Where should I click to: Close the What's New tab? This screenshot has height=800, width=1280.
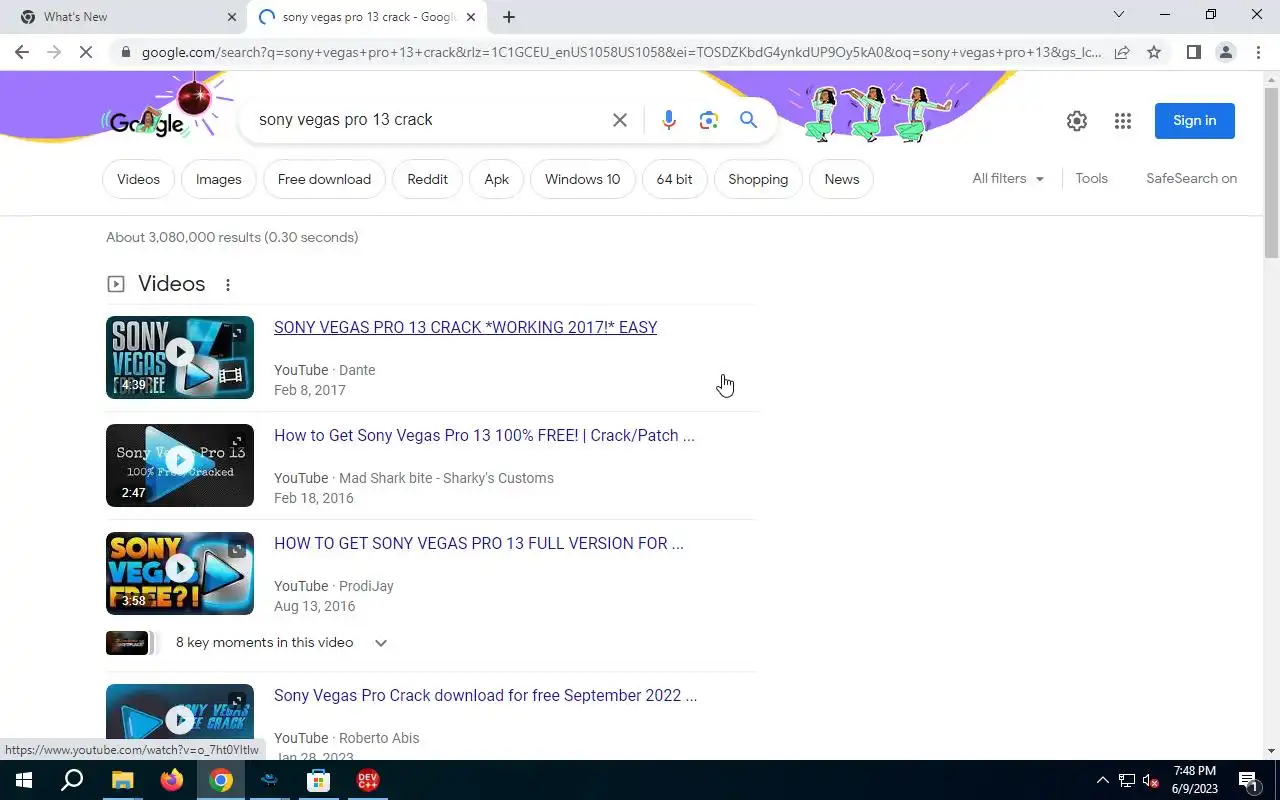tap(232, 17)
